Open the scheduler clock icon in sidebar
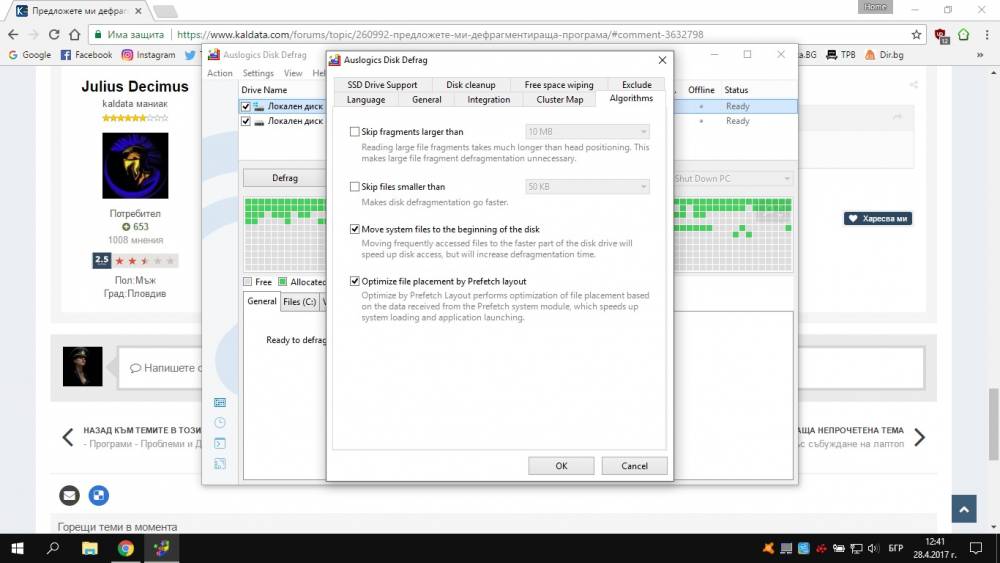The width and height of the screenshot is (1000, 563). (x=220, y=423)
